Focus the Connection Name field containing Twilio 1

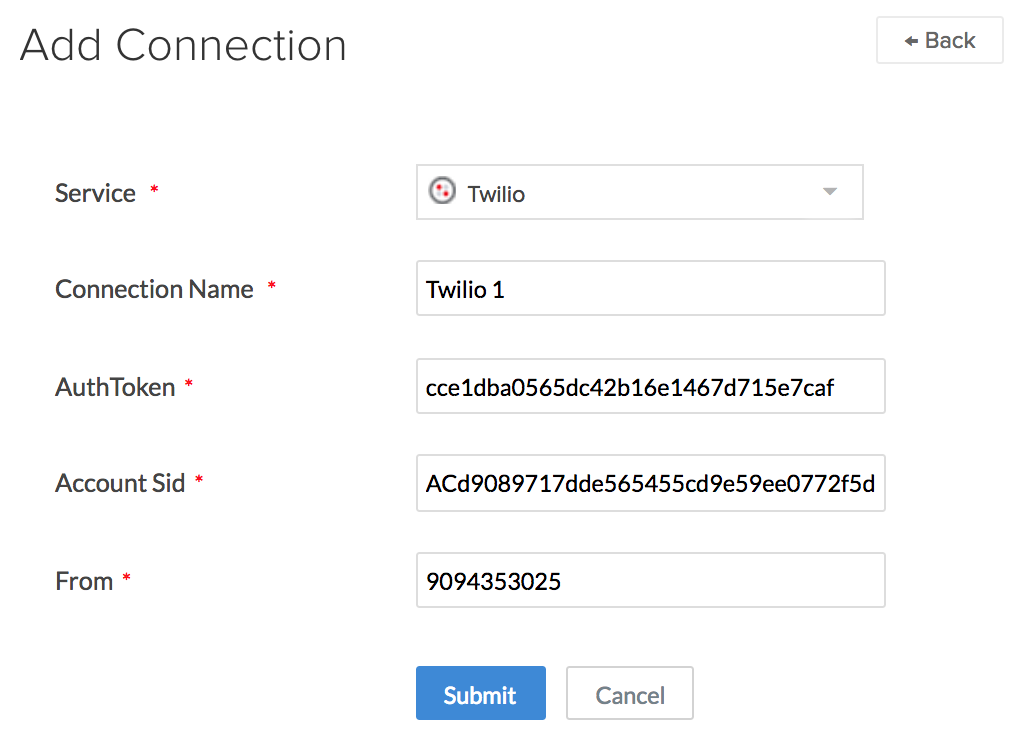(650, 289)
